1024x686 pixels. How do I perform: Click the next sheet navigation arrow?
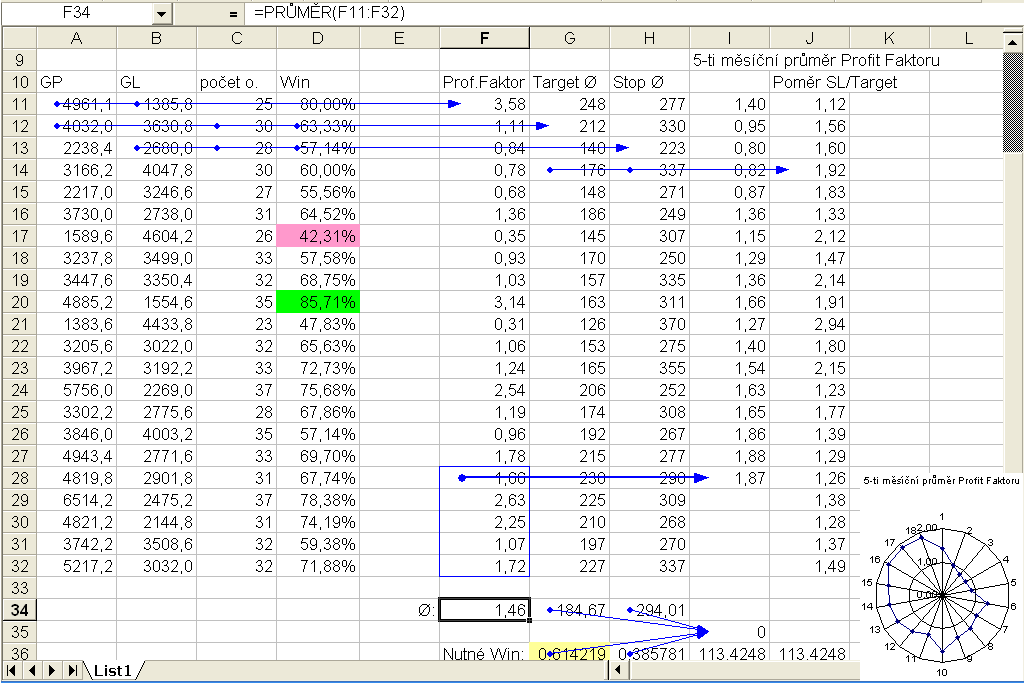coord(52,671)
